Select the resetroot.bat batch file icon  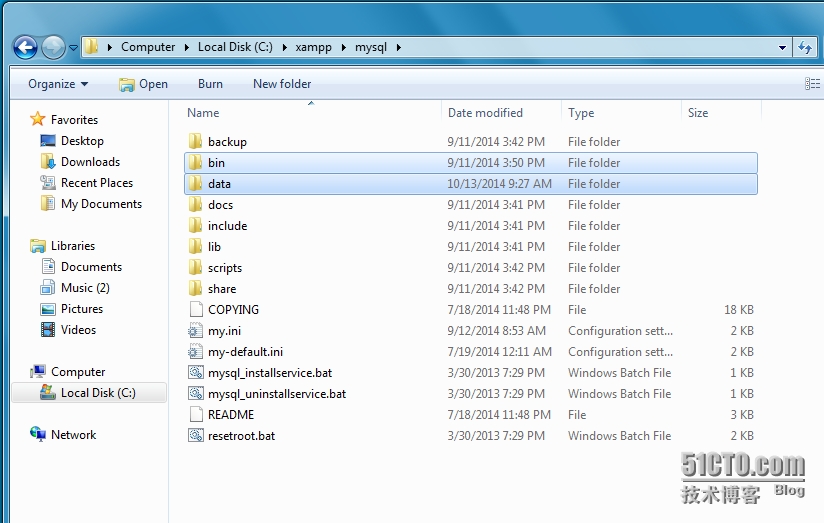[x=195, y=436]
